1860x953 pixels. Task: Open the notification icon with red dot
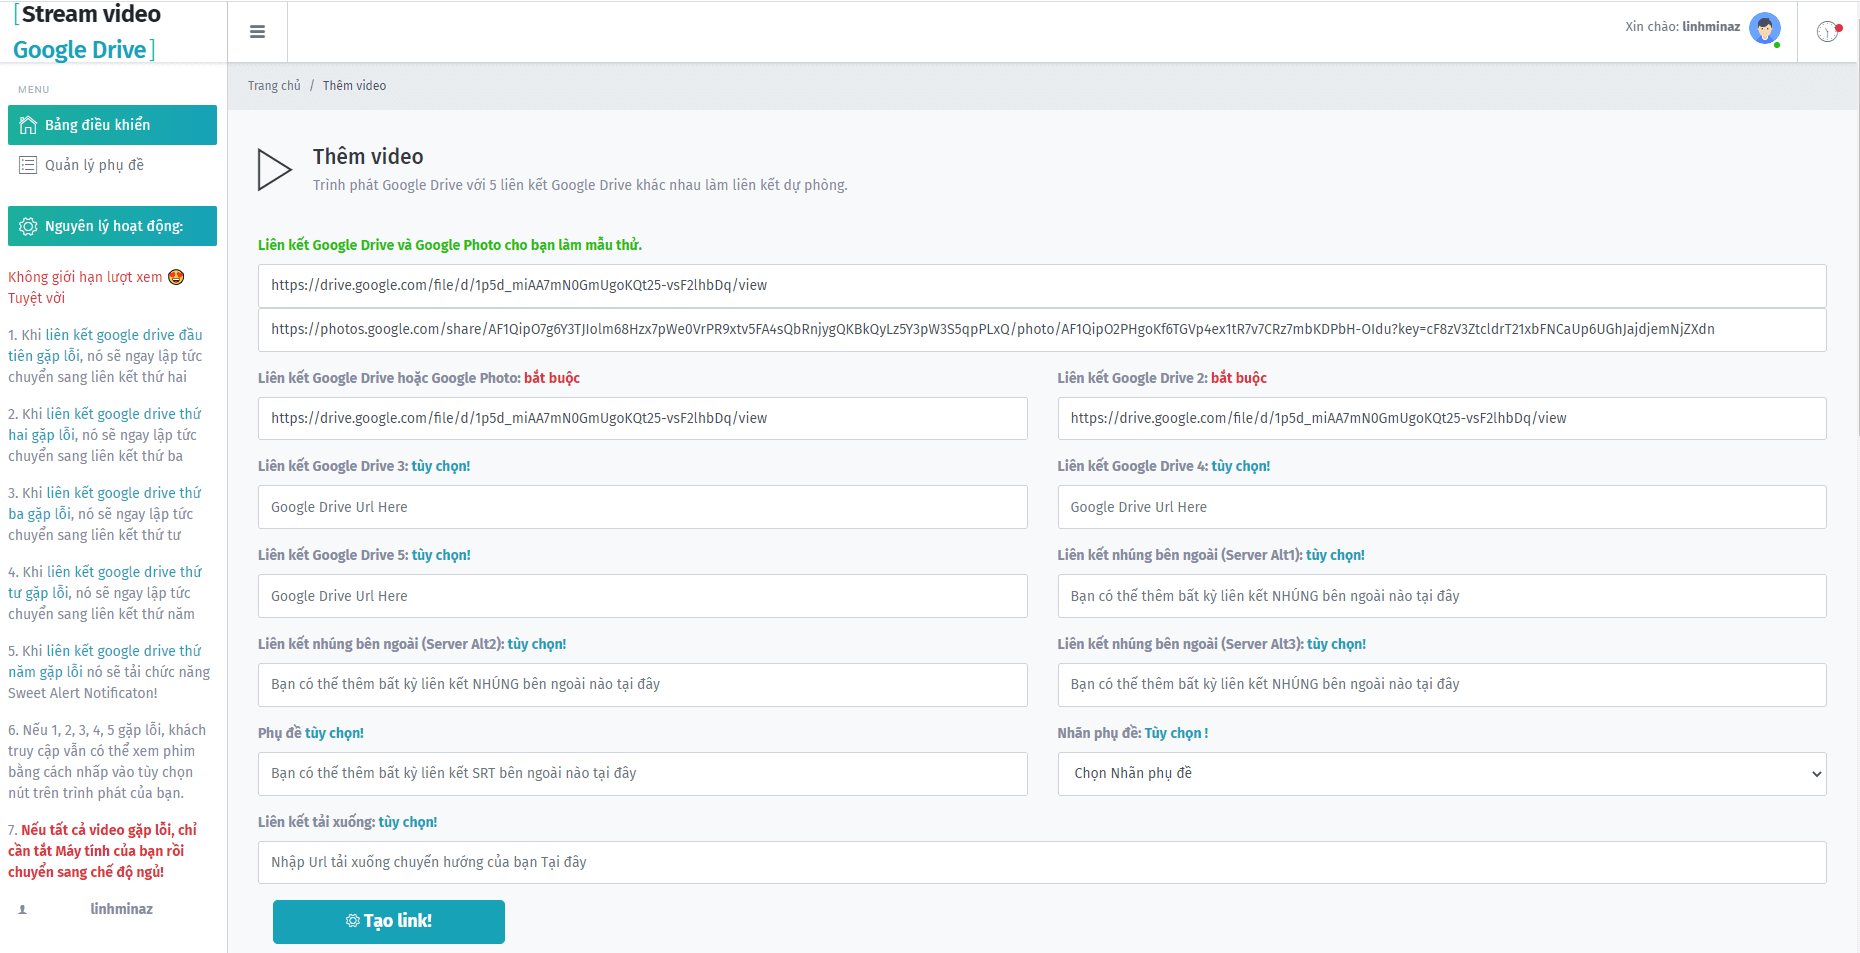click(1828, 32)
